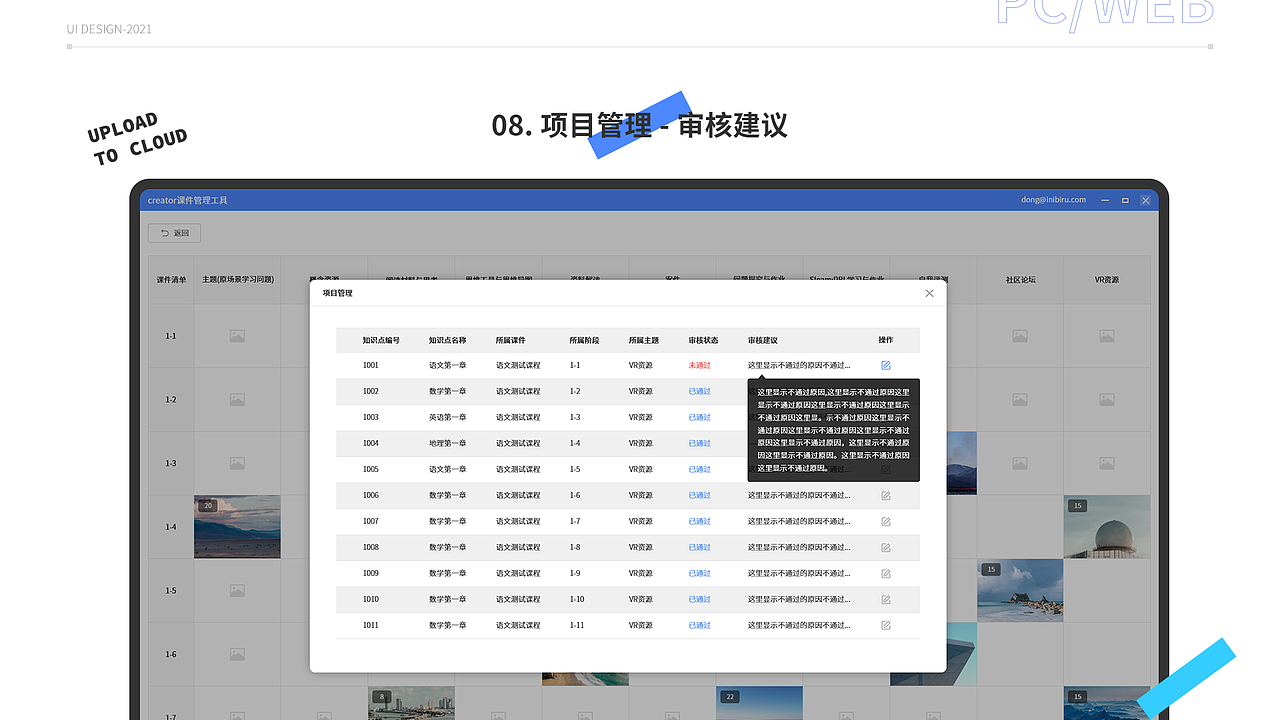This screenshot has width=1280, height=720.
Task: Click the edit icon for knowledge point 1001
Action: [x=885, y=365]
